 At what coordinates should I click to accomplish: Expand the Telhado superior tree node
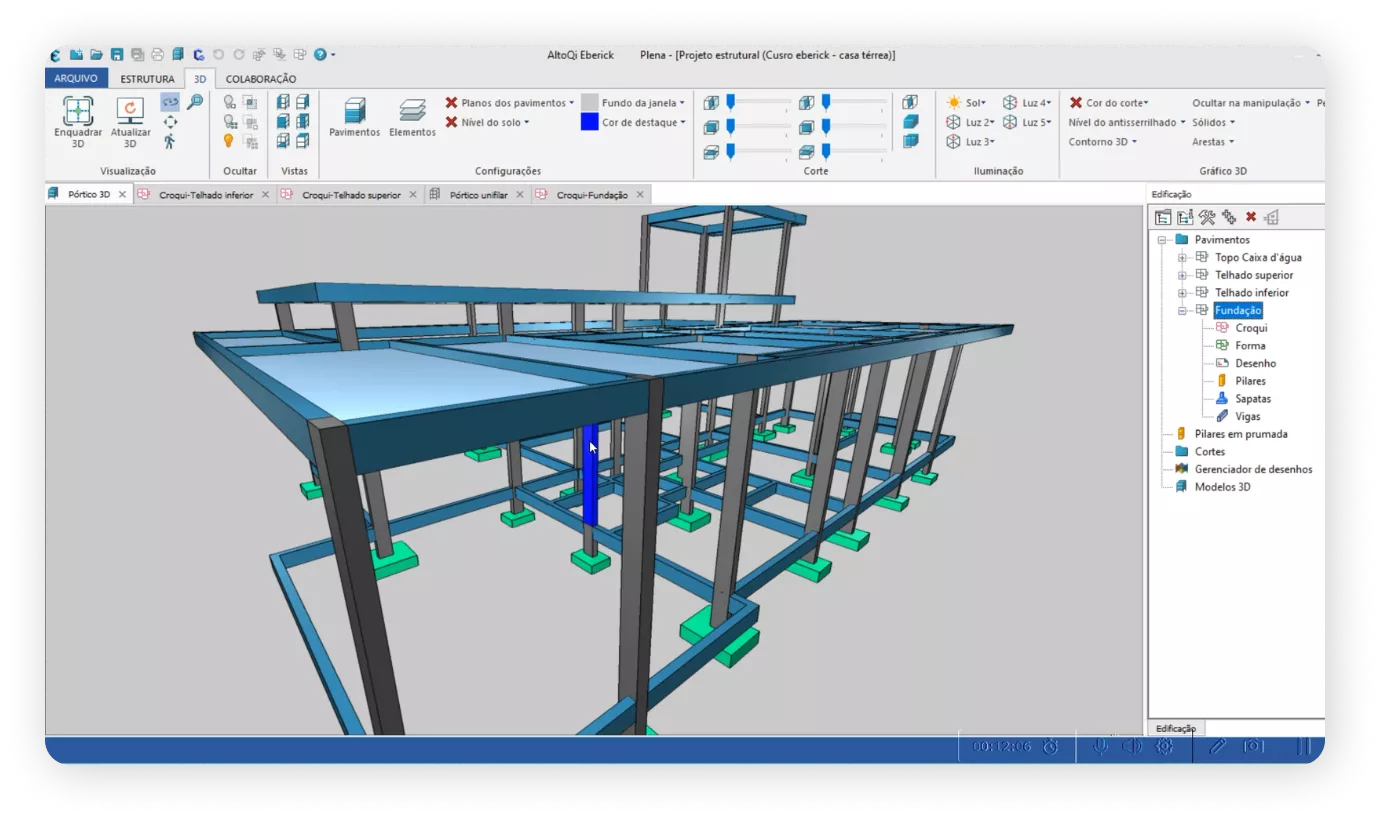[x=1182, y=275]
